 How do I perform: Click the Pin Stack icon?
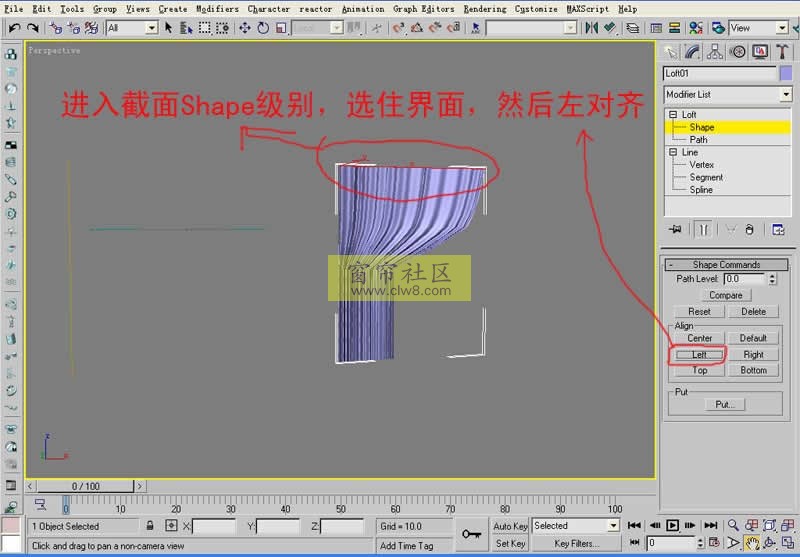[675, 230]
